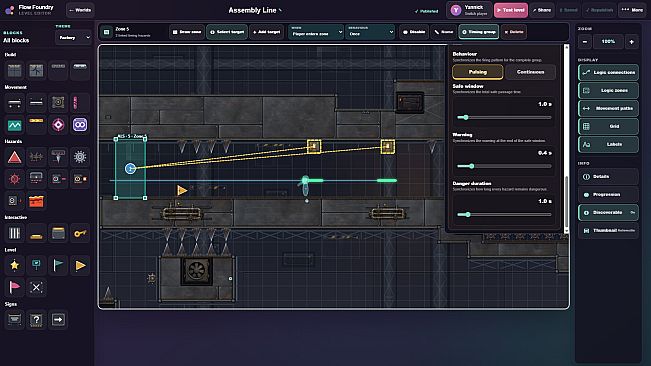
Task: Select the right-arrow sign block
Action: pyautogui.click(x=58, y=320)
